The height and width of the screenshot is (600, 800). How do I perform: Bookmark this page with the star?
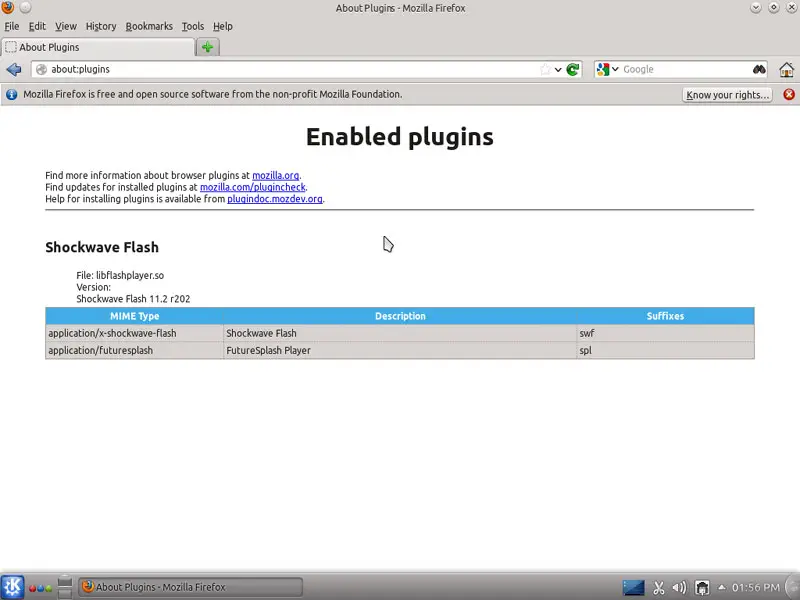coord(545,69)
